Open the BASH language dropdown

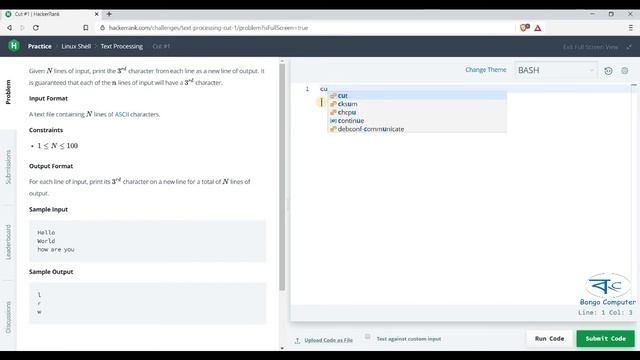coord(556,70)
